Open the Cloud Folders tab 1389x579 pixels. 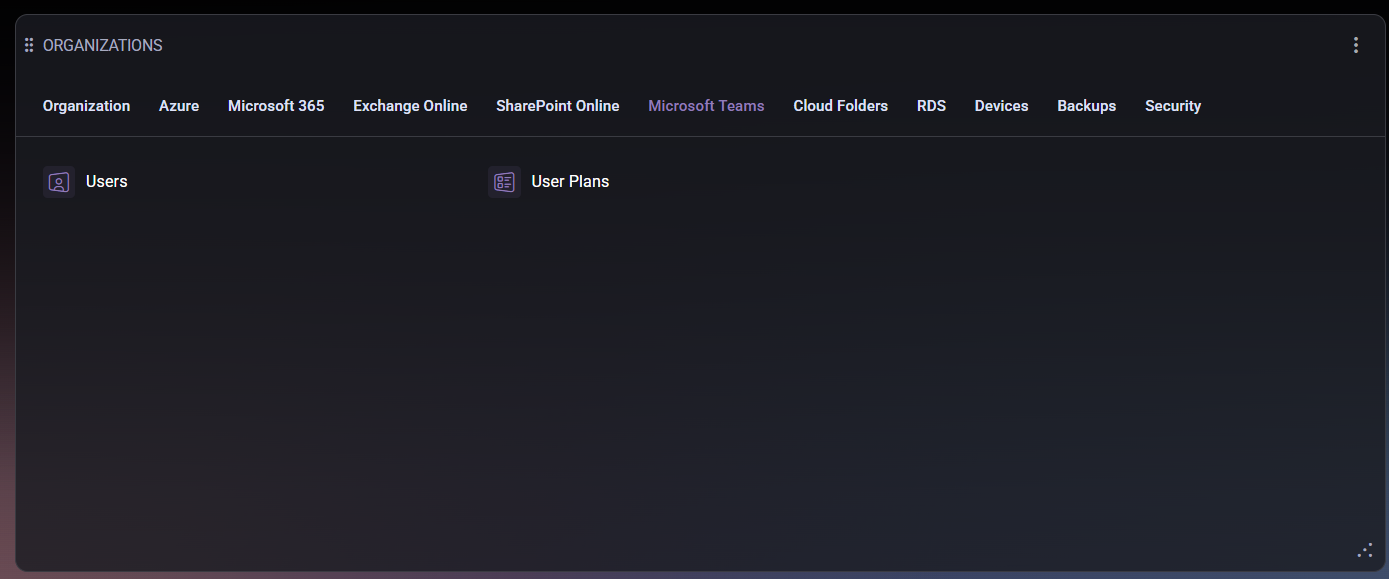(840, 106)
